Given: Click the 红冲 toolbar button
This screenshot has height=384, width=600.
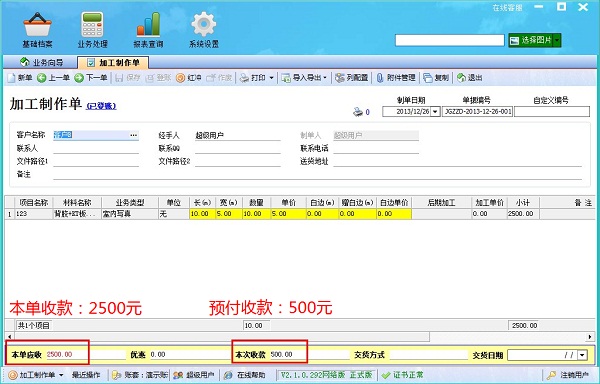Looking at the screenshot, I should tap(189, 78).
